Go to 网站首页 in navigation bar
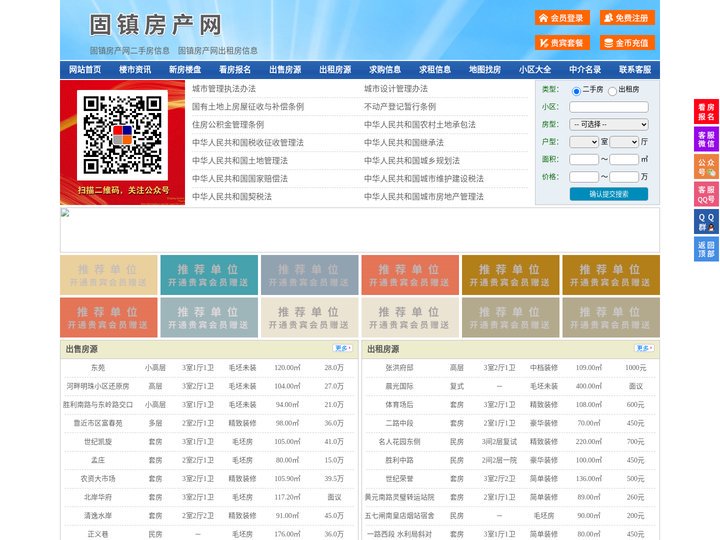Viewport: 720px width, 540px height. coord(85,70)
